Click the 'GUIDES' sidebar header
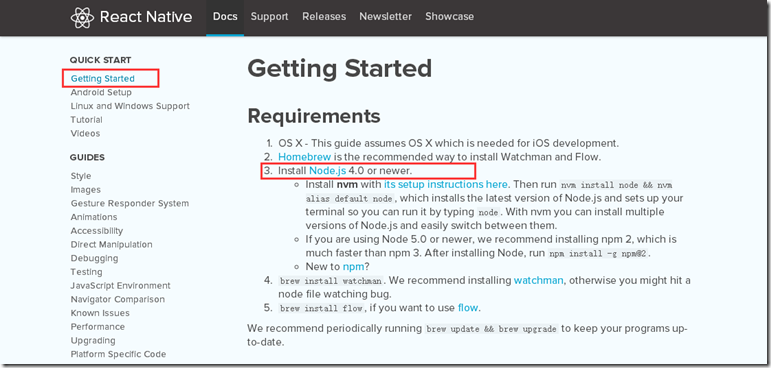771x368 pixels. (87, 157)
